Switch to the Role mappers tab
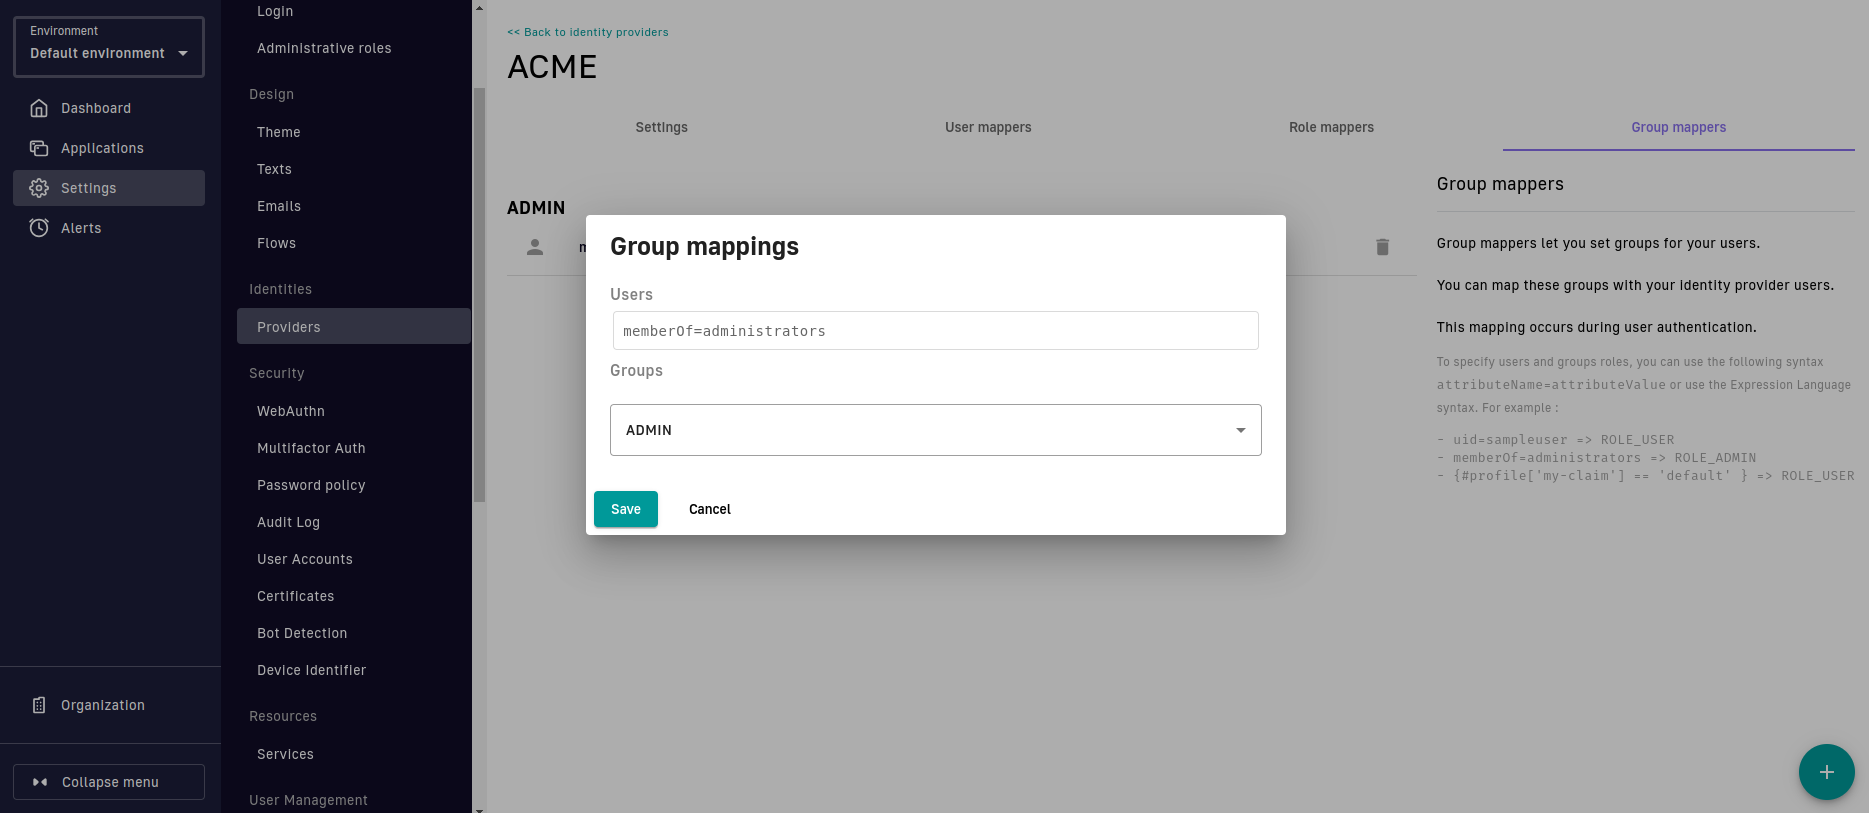Image resolution: width=1869 pixels, height=813 pixels. click(1331, 128)
